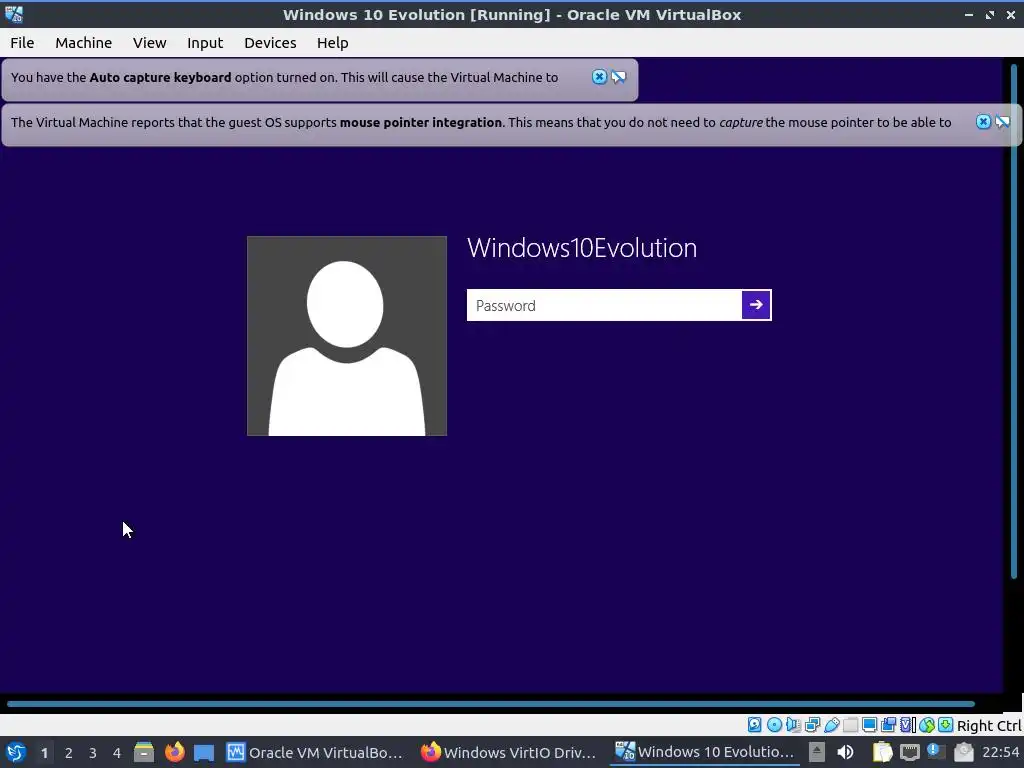
Task: Open the File menu
Action: click(22, 42)
